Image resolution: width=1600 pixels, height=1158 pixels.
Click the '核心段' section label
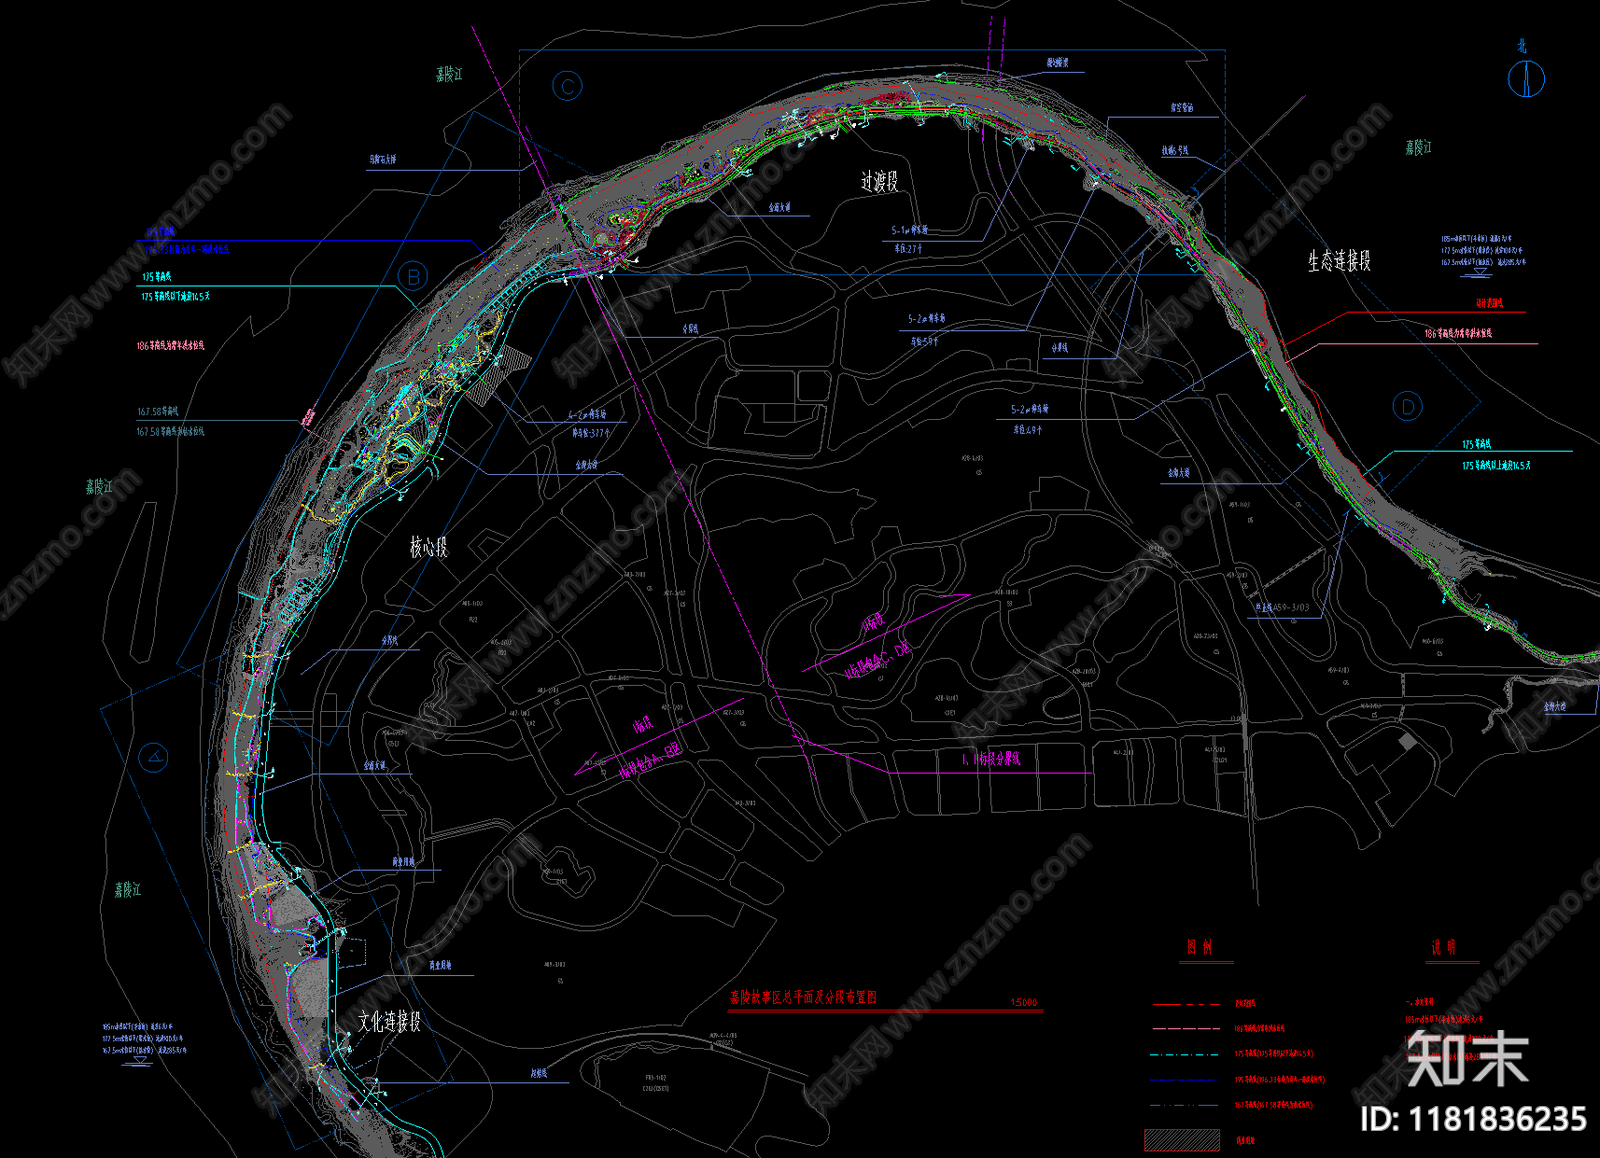coord(429,547)
